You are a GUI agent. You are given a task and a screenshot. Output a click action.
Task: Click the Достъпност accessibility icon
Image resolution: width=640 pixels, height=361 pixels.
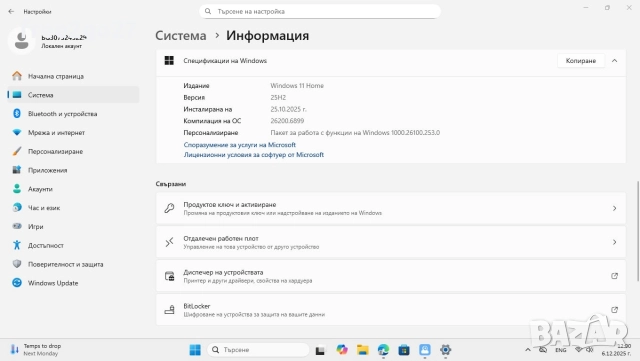click(17, 245)
